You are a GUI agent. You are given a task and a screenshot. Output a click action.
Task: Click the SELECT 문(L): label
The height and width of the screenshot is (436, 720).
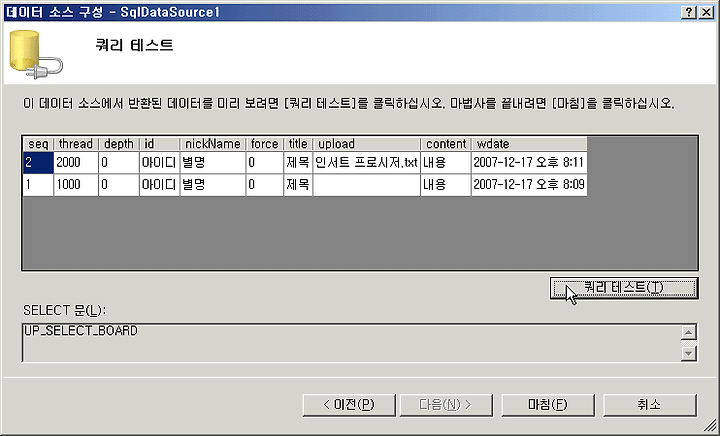pos(64,311)
